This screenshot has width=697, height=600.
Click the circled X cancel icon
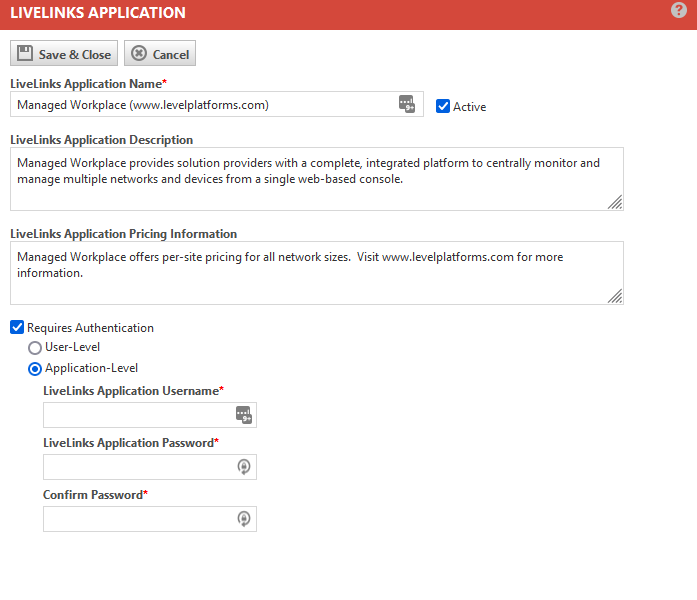[139, 53]
